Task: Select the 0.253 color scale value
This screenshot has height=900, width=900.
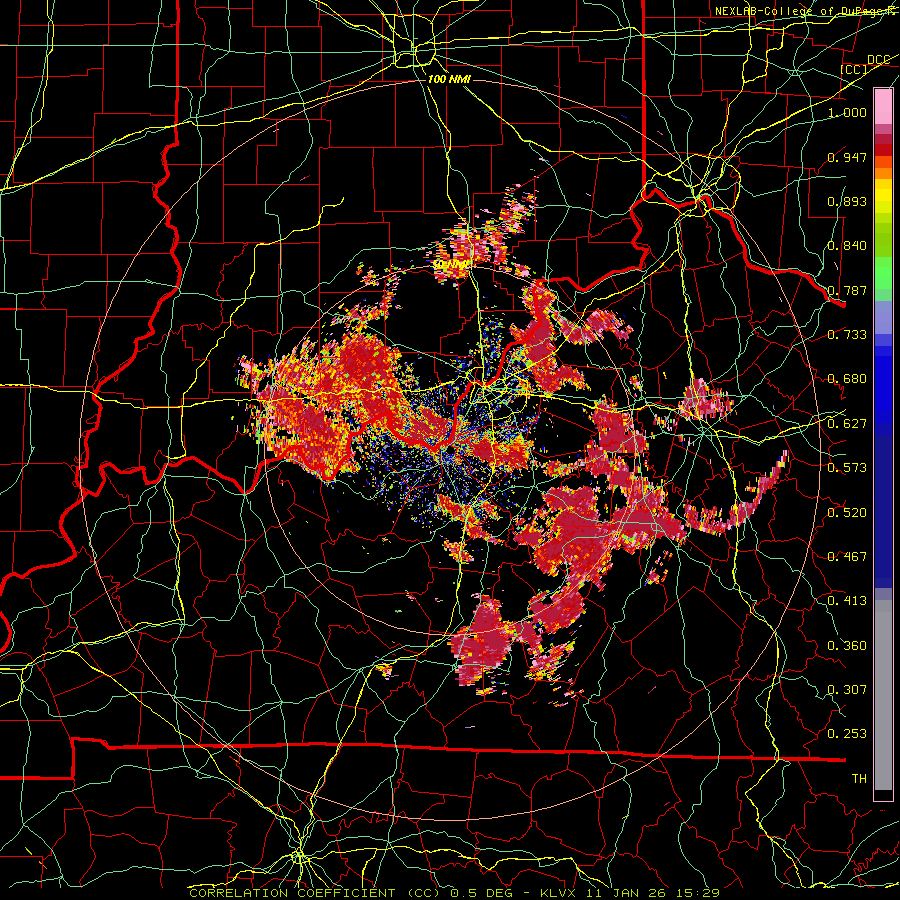Action: (x=847, y=734)
